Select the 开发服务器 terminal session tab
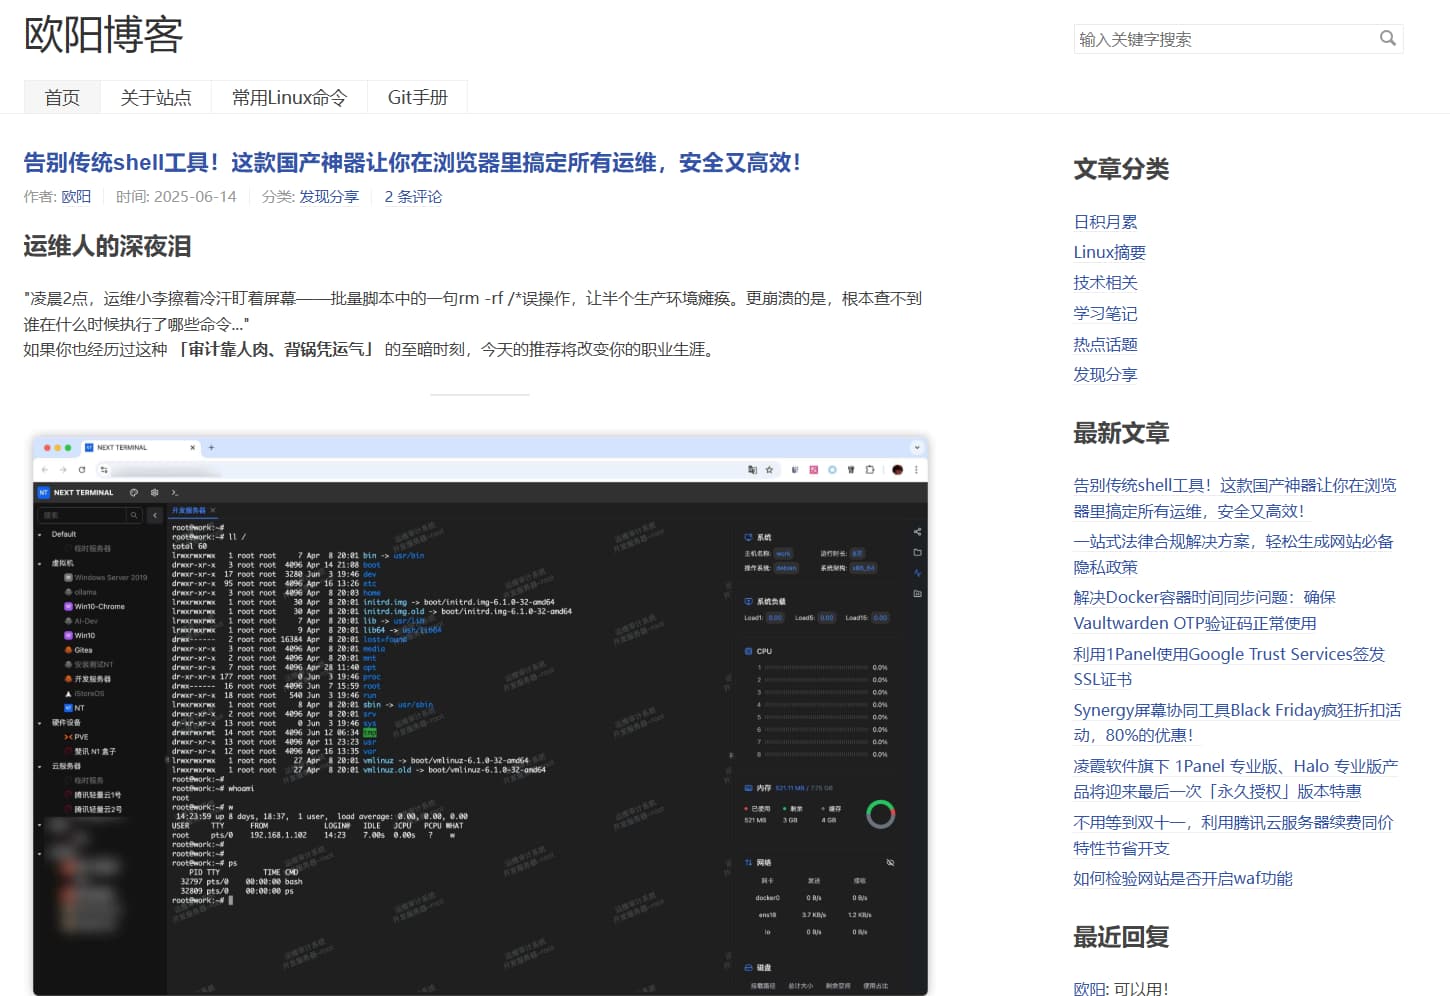1450x996 pixels. 188,509
